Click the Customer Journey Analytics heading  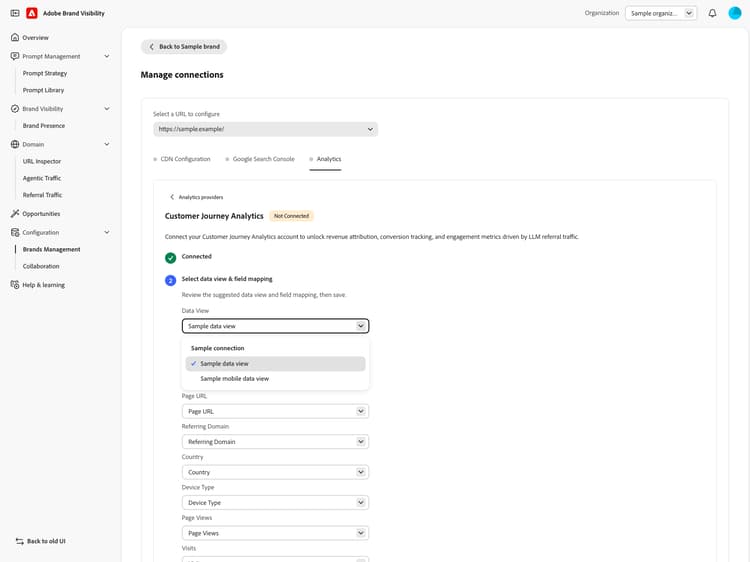(214, 216)
